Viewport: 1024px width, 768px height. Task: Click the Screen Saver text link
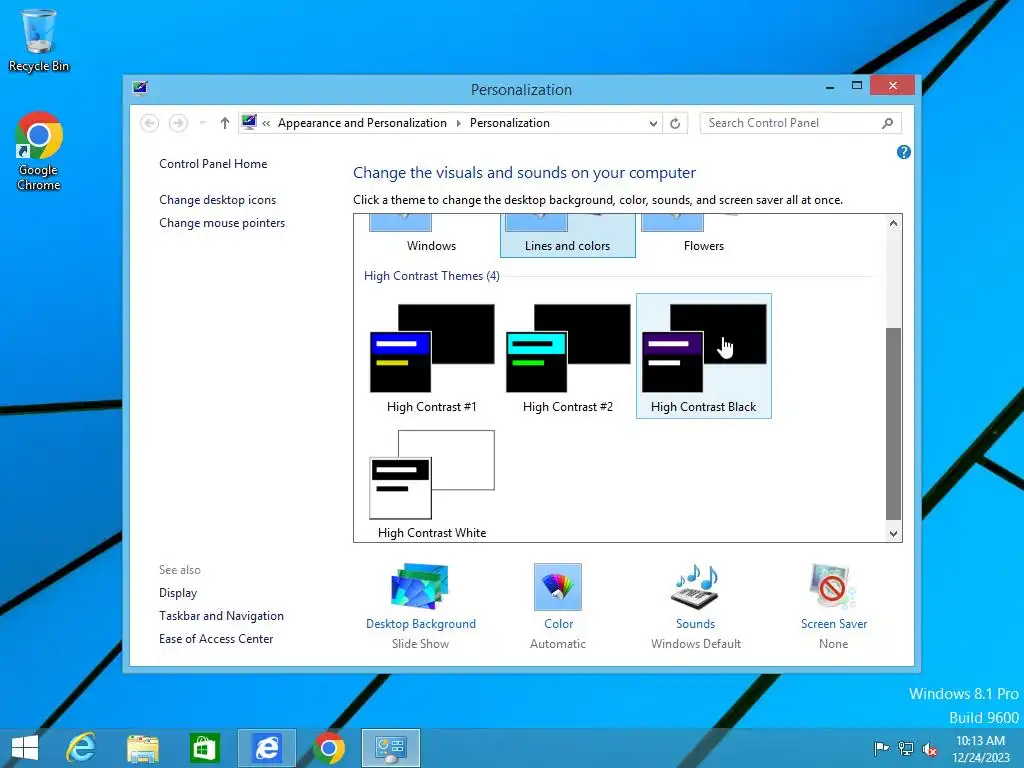834,624
